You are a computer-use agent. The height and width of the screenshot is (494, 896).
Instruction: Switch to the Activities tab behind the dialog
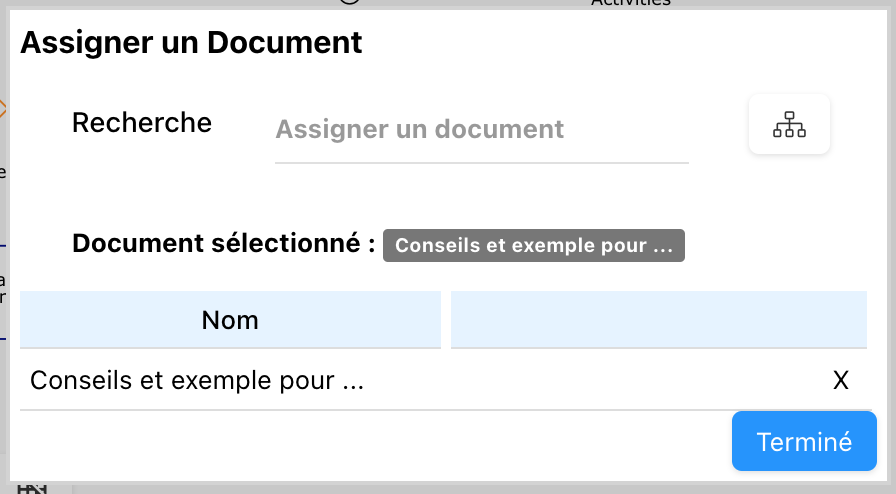(630, 3)
